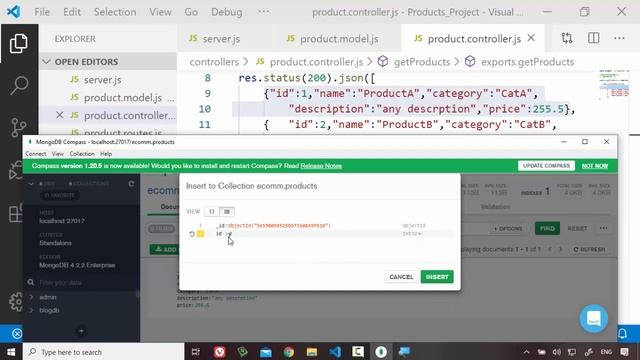Click the Filter your data search field
Screen dimensions: 640x360
tap(82, 282)
